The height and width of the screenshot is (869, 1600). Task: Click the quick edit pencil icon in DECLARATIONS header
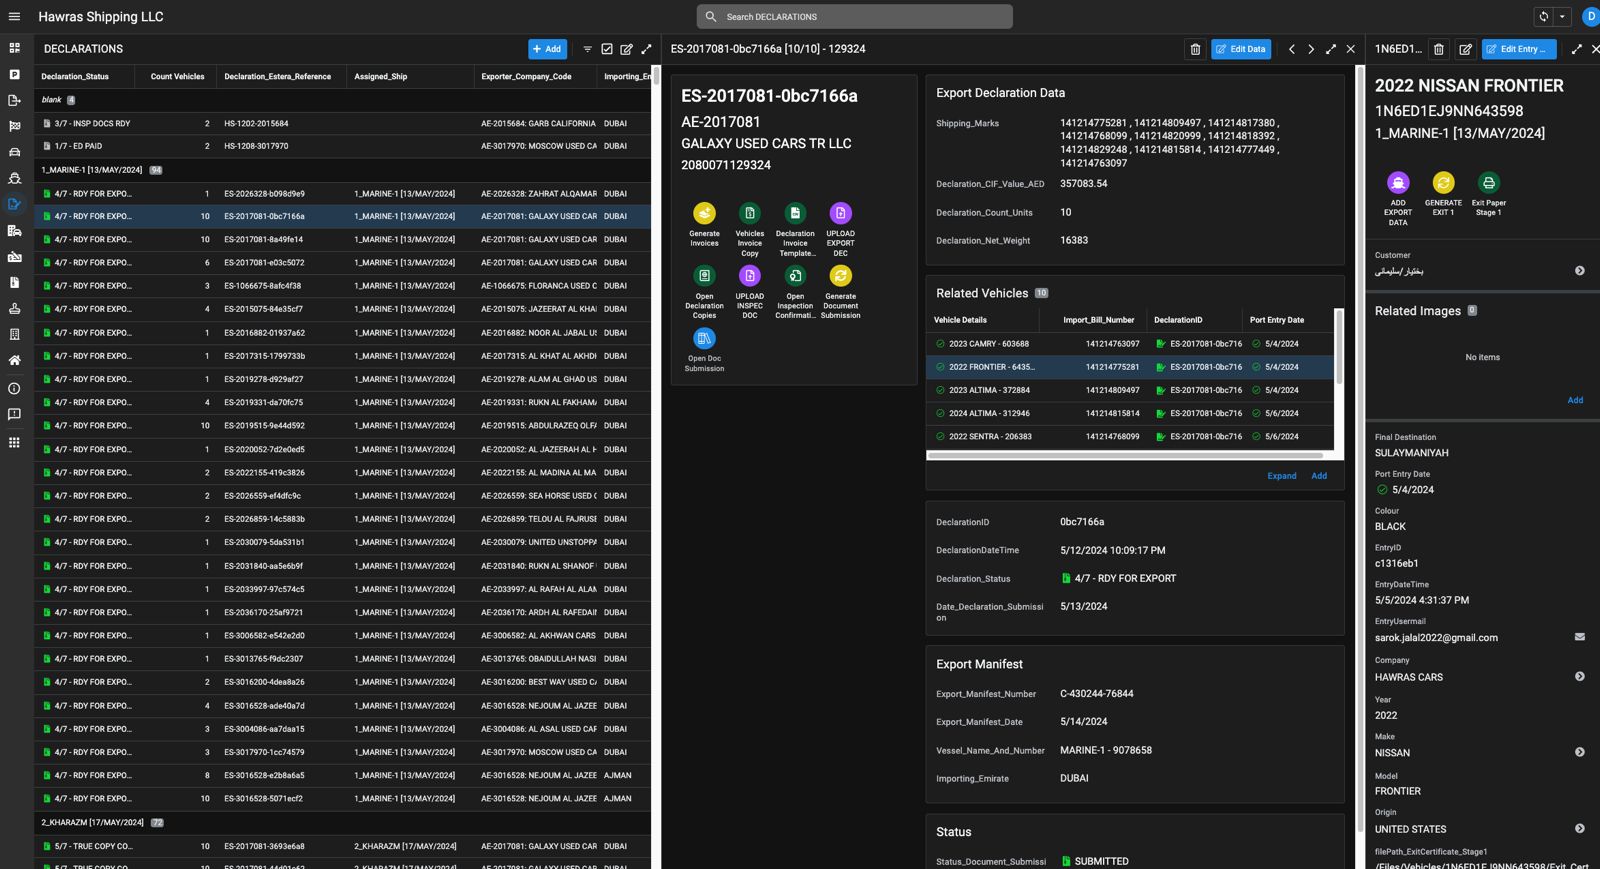coord(626,49)
